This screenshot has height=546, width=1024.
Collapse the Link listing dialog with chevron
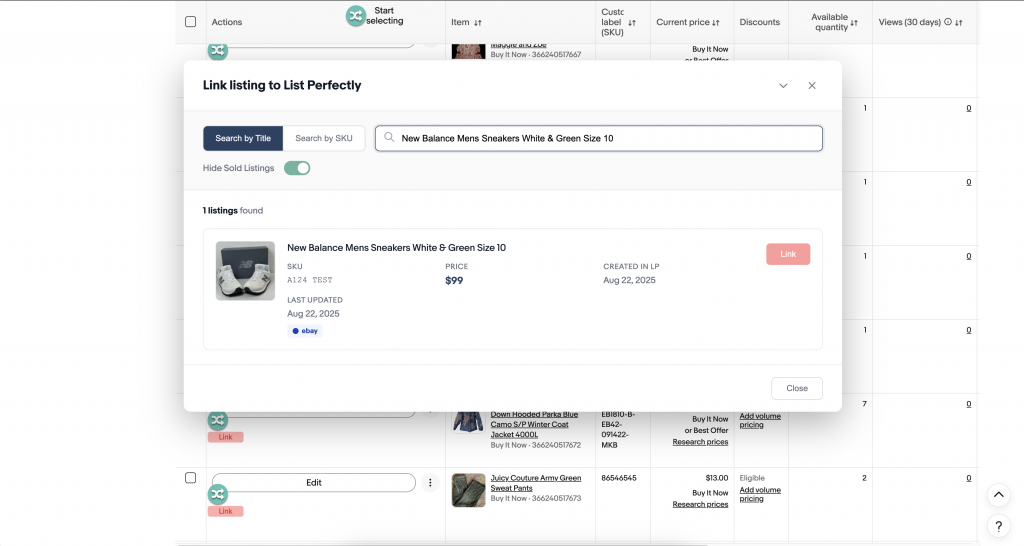pyautogui.click(x=783, y=86)
